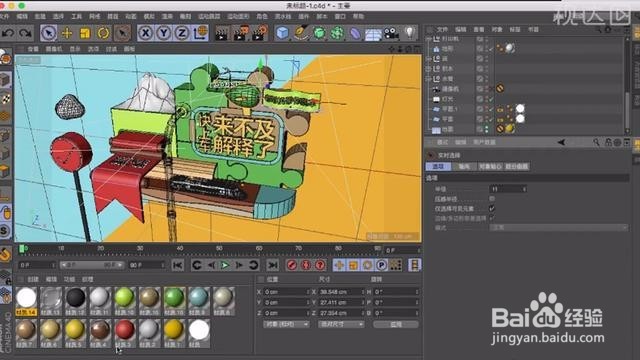Image resolution: width=640 pixels, height=360 pixels.
Task: Click green playhead marker on timeline
Action: (x=22, y=248)
